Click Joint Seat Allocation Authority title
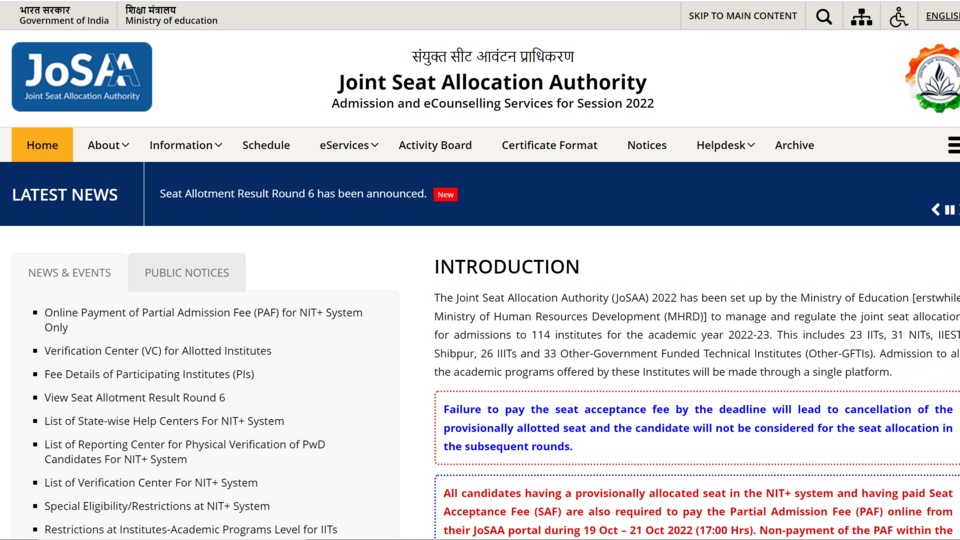The width and height of the screenshot is (960, 540). 492,82
